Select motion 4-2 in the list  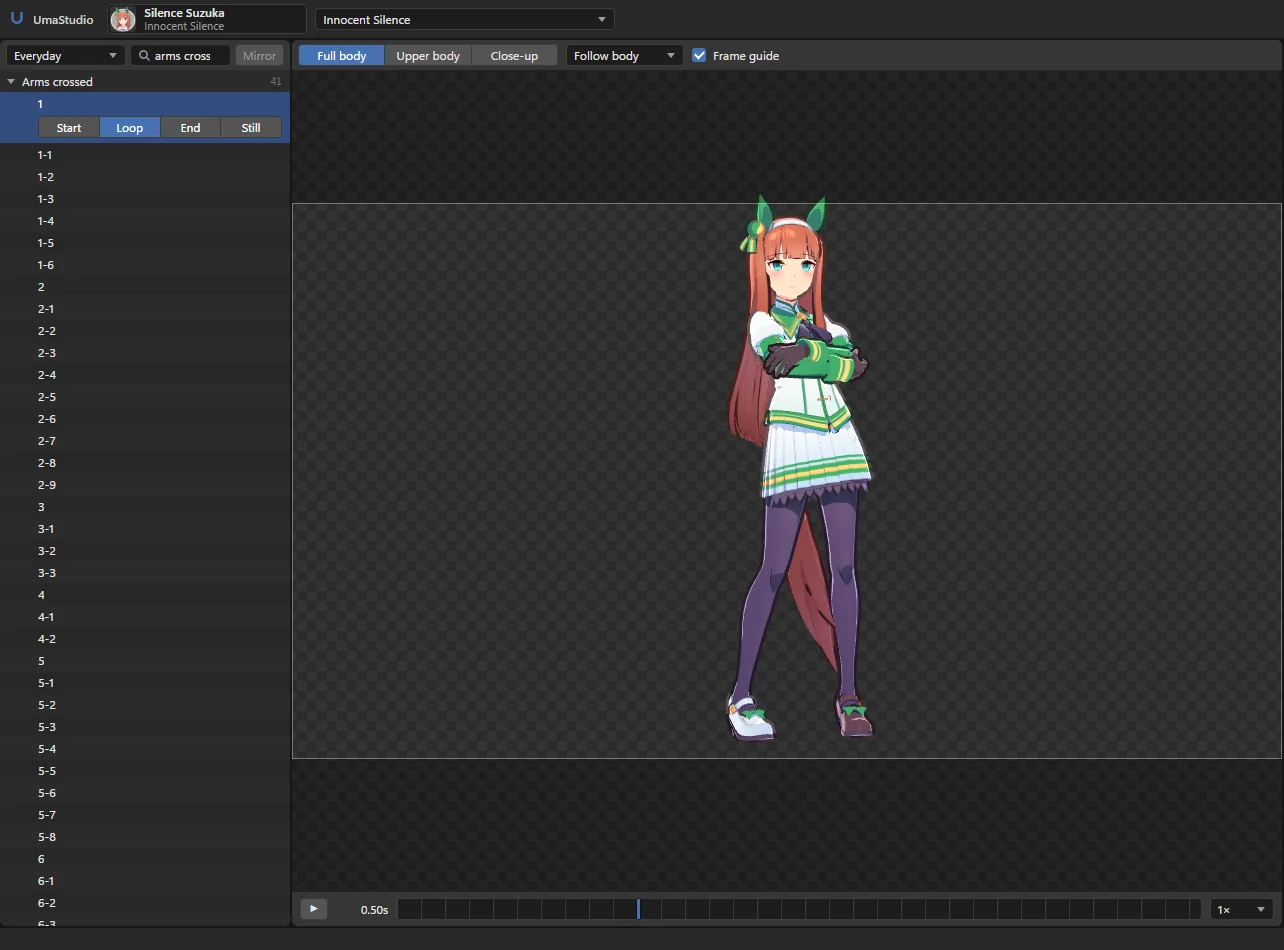click(145, 639)
